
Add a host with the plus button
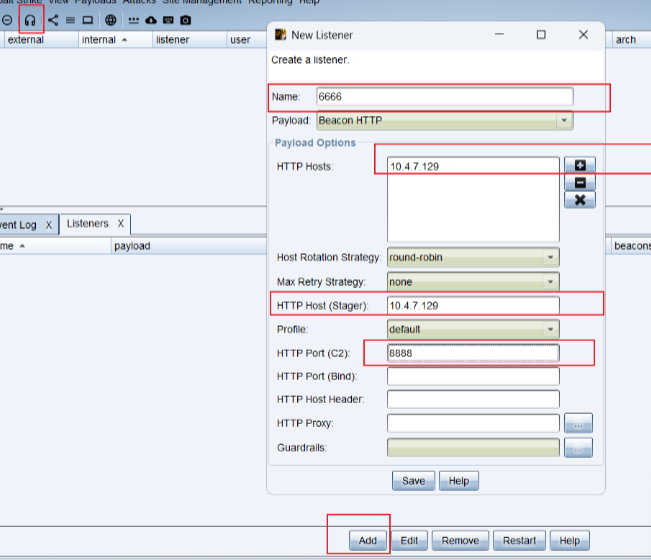tap(580, 165)
